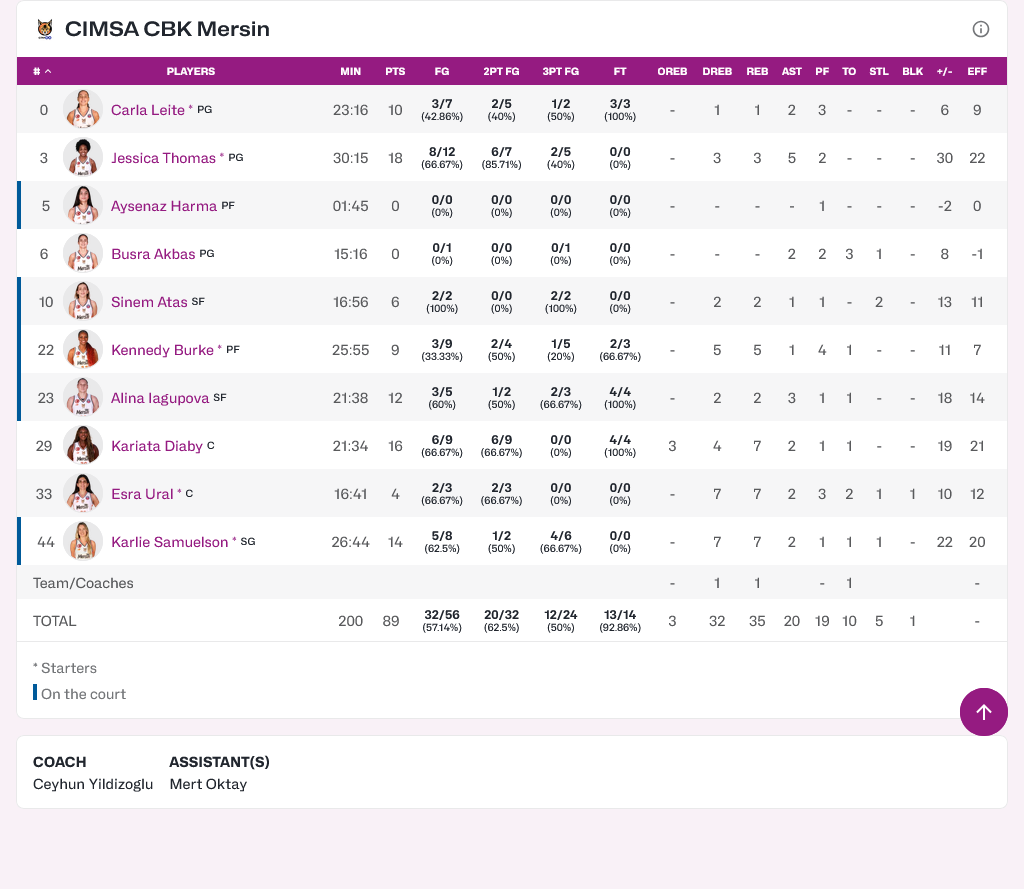This screenshot has height=889, width=1024.
Task: Select the Team/Coaches row label
Action: coord(84,583)
